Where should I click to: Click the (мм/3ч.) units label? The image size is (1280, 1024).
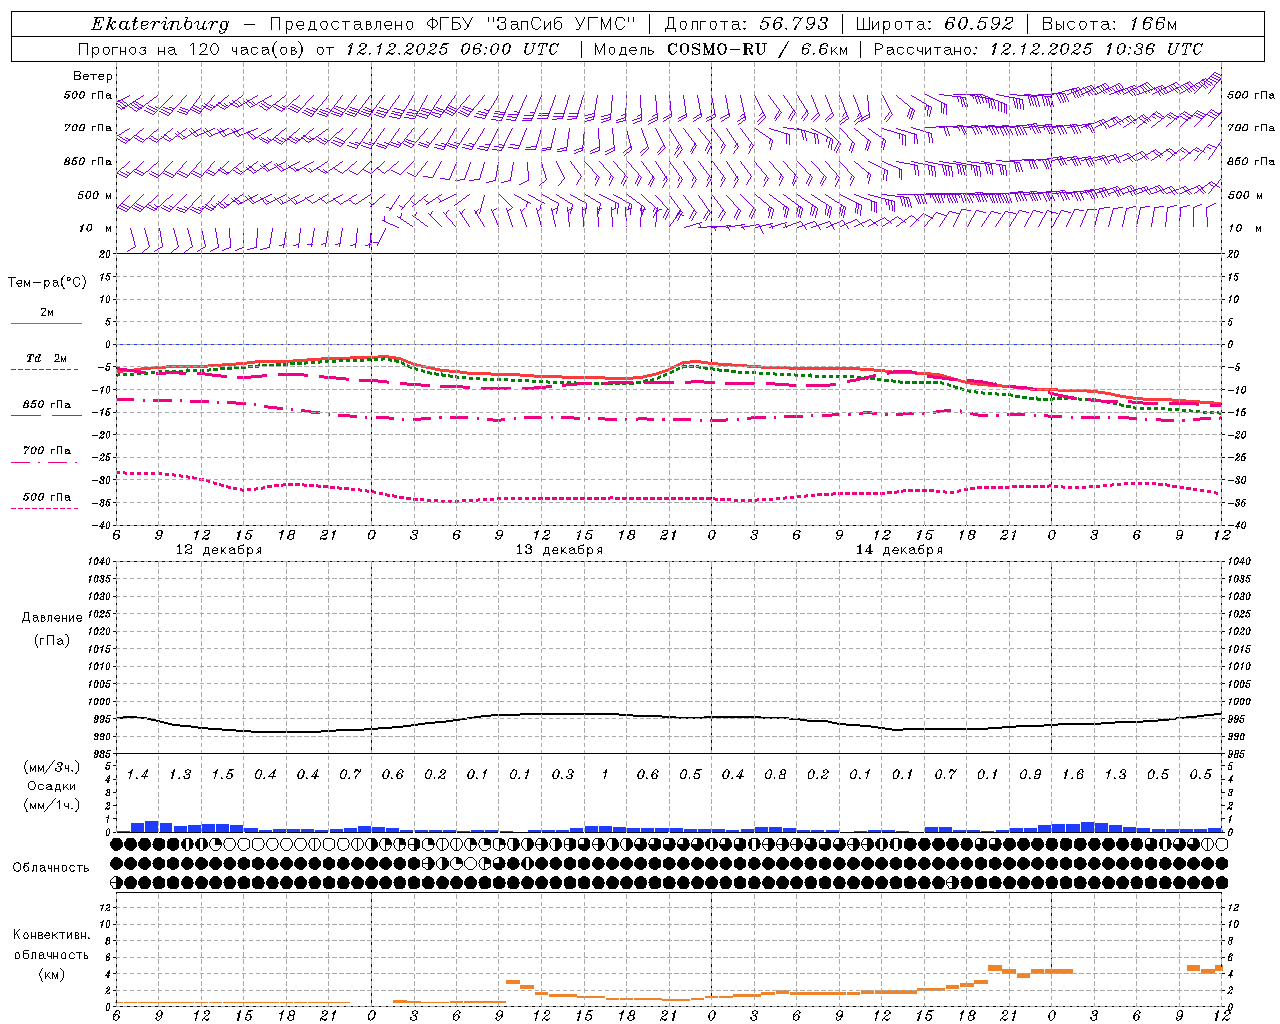52,767
